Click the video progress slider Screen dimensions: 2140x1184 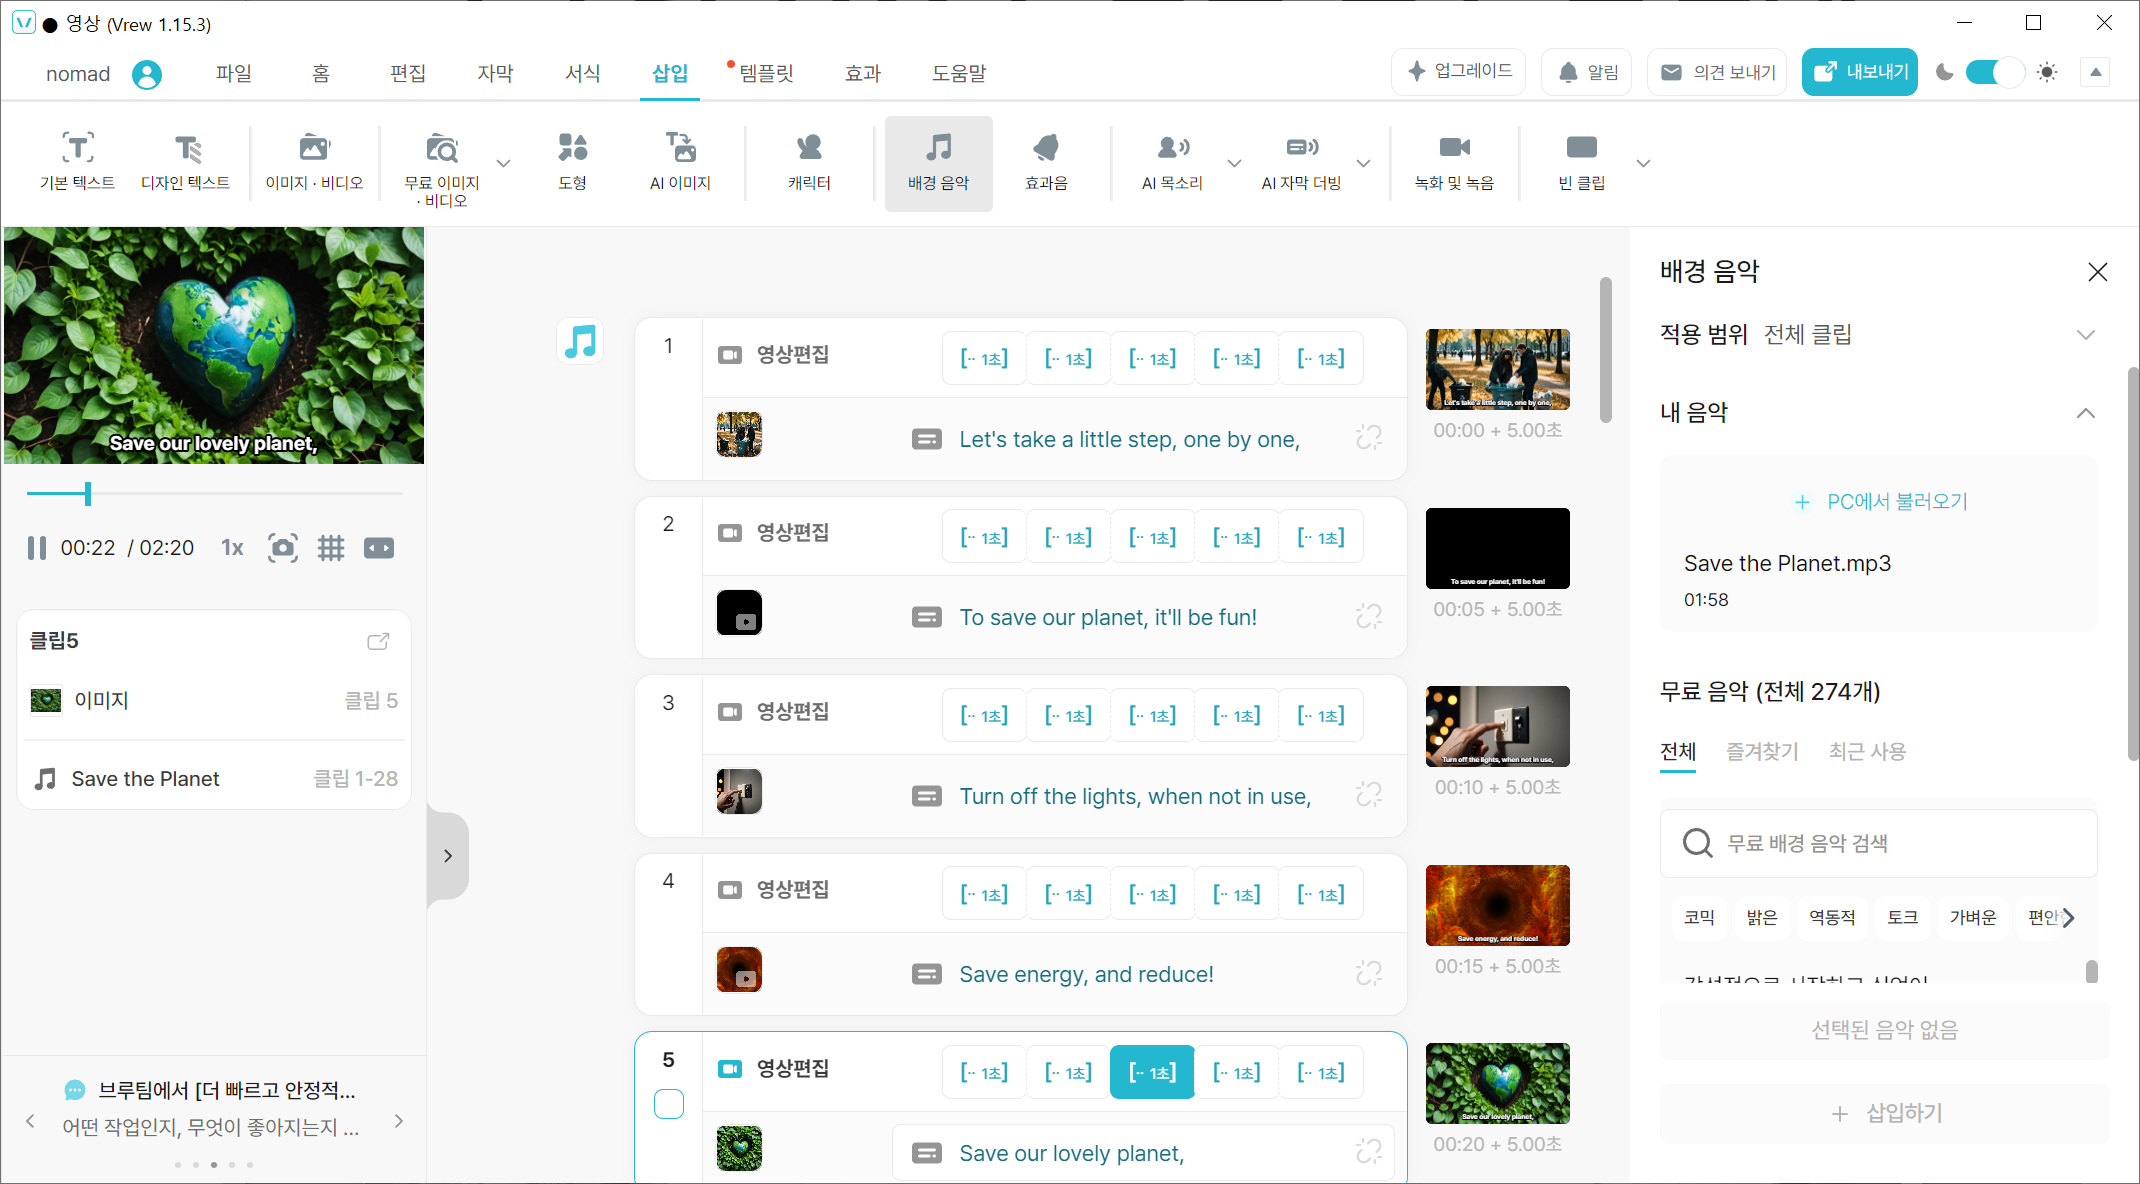214,493
